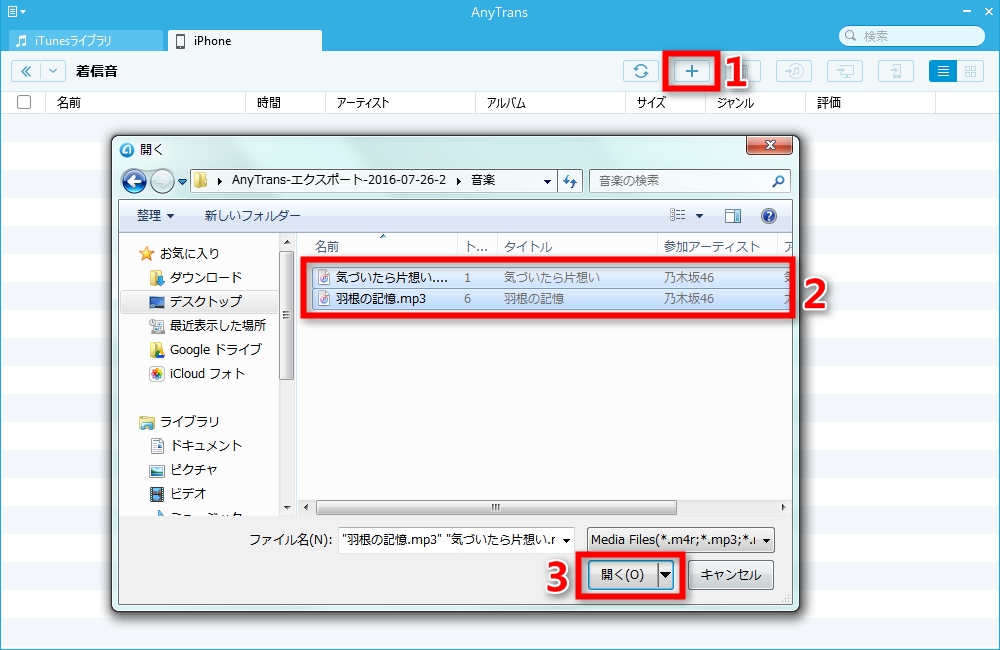Open the 整理 menu
This screenshot has height=650, width=1000.
pos(155,216)
